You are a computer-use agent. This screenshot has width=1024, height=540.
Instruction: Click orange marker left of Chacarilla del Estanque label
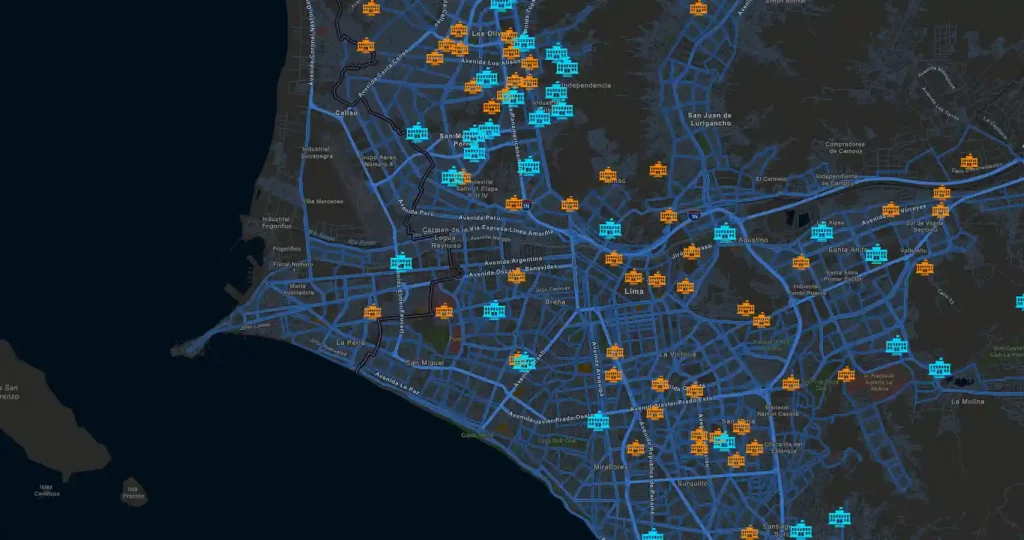coord(754,448)
